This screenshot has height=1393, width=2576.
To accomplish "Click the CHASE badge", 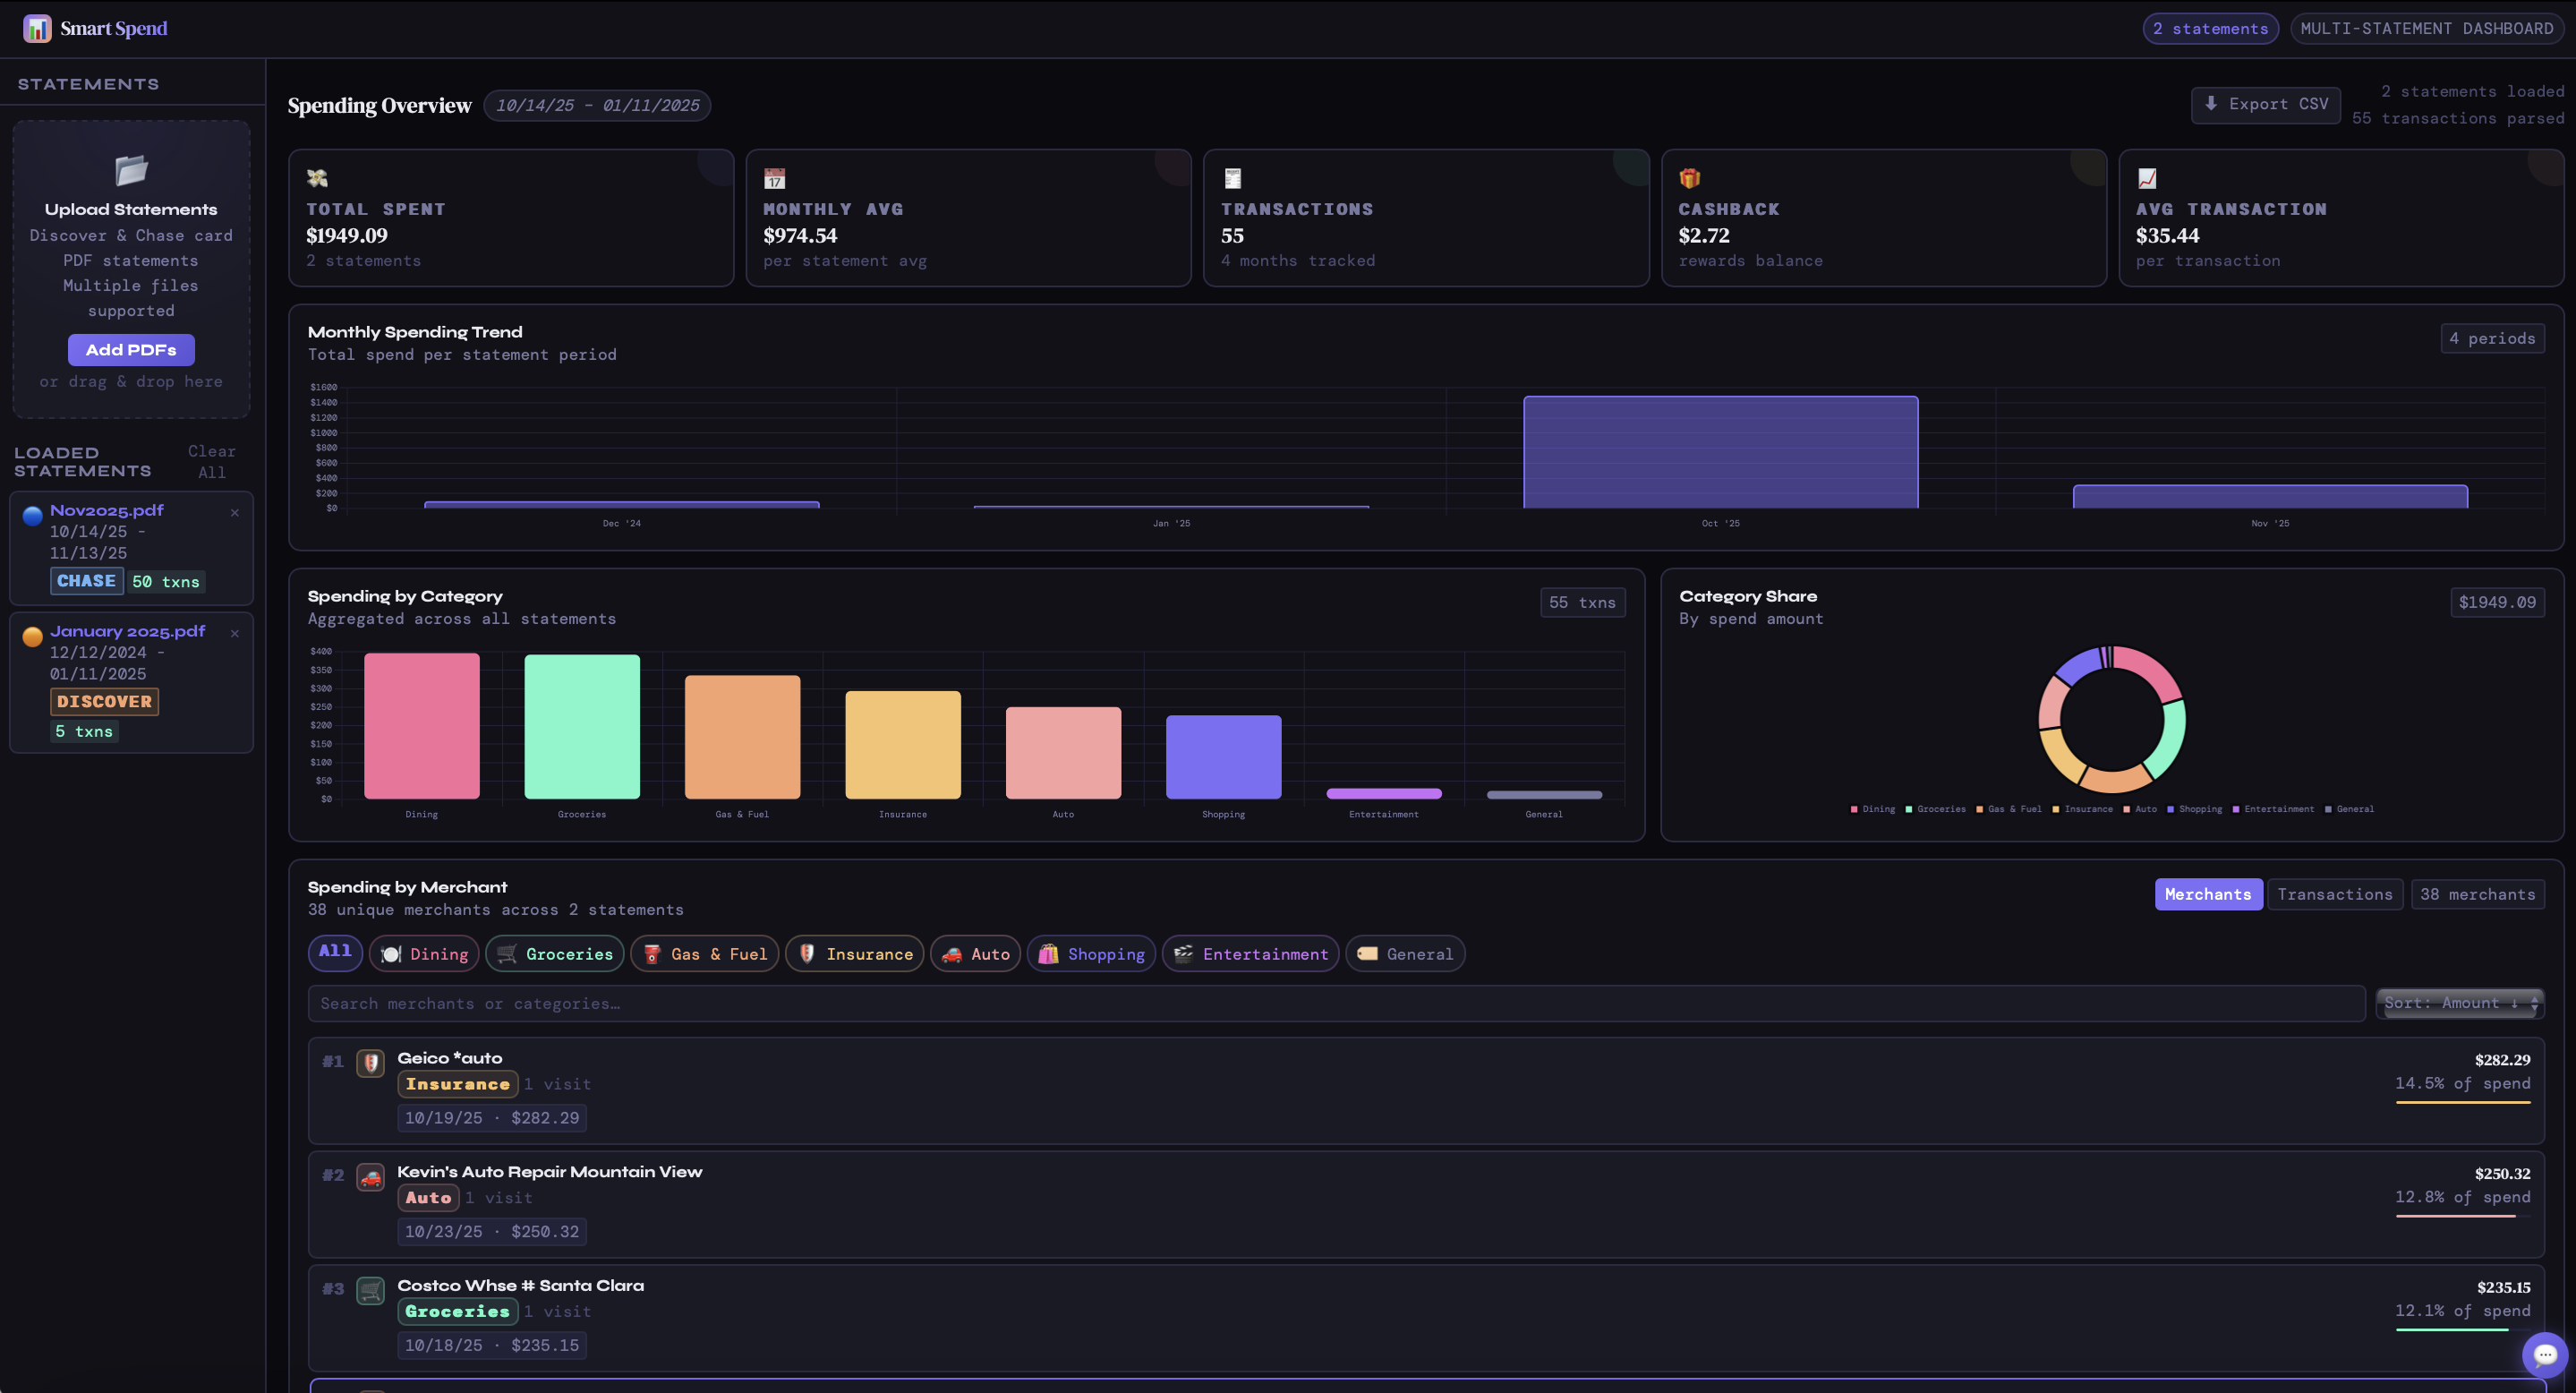I will pyautogui.click(x=87, y=581).
